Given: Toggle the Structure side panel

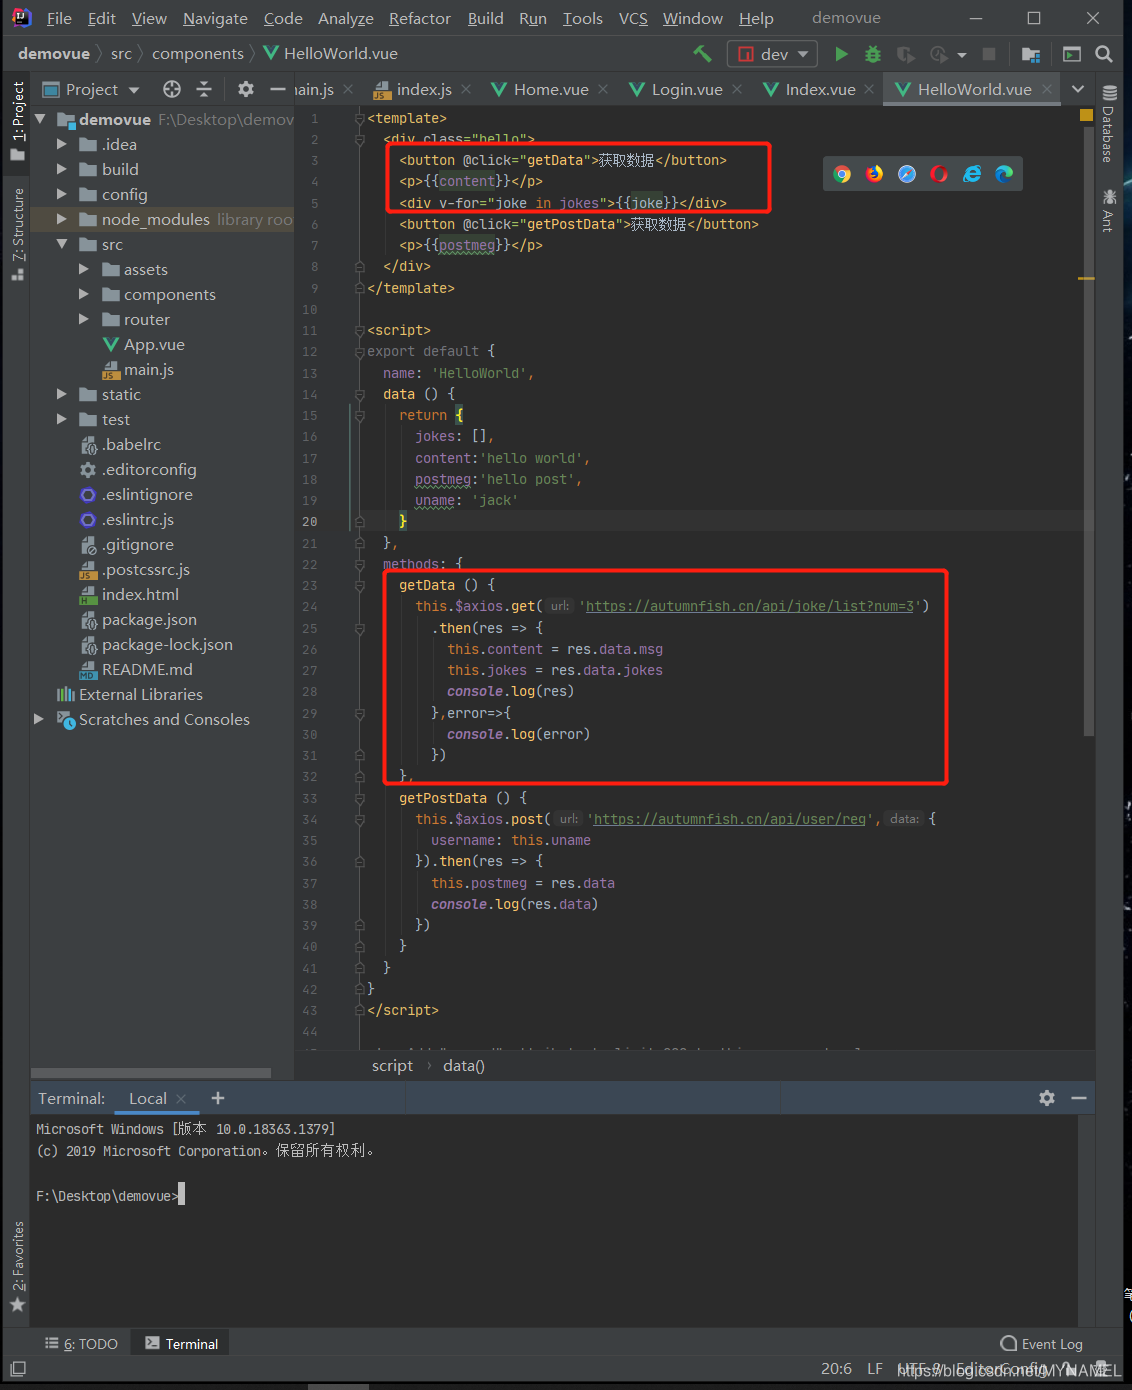Looking at the screenshot, I should click(17, 233).
